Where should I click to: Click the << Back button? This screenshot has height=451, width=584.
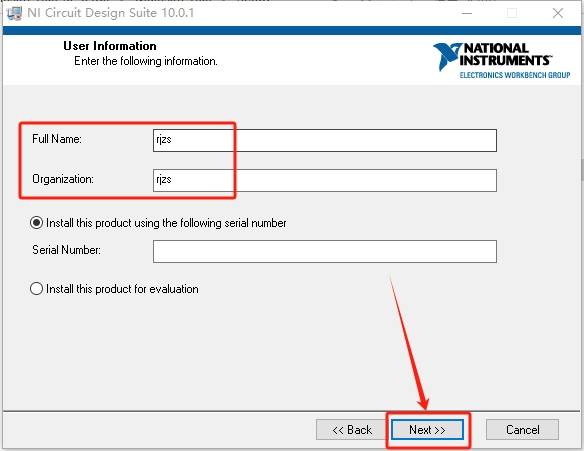352,430
